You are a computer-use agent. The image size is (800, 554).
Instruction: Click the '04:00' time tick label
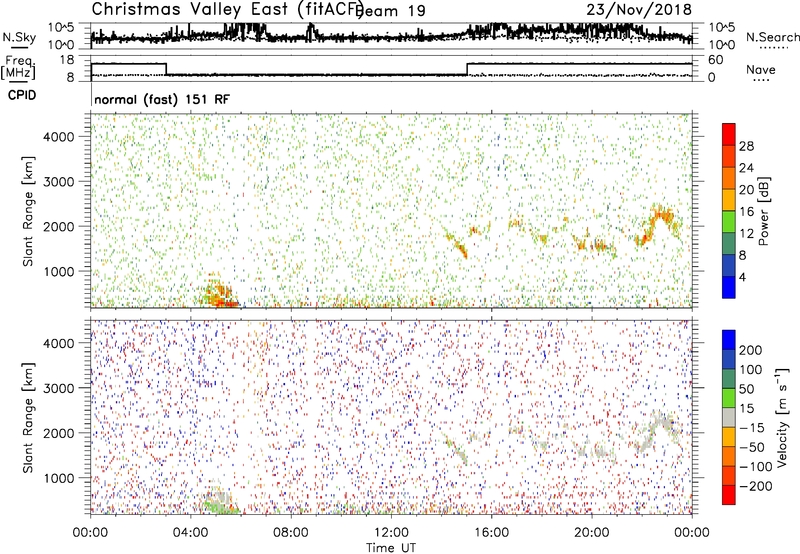[191, 533]
